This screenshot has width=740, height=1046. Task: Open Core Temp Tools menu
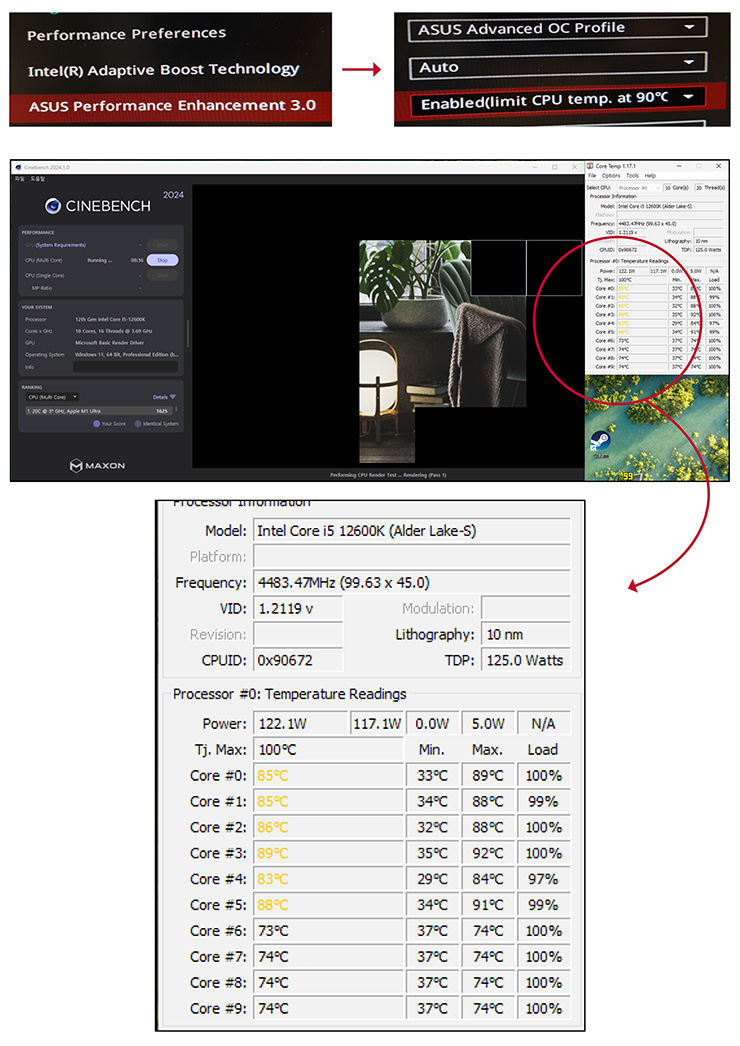pos(632,176)
